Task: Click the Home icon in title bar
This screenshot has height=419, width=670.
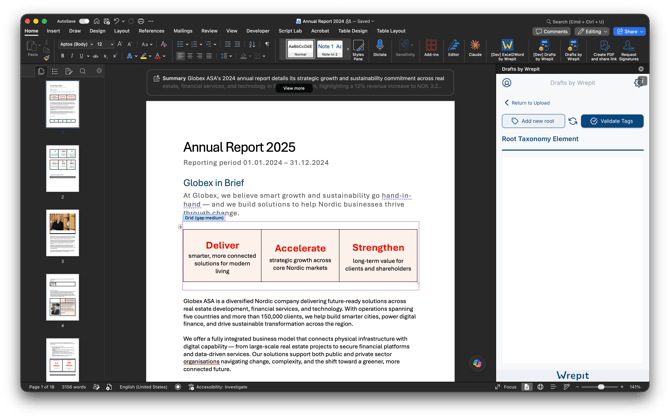Action: (x=97, y=21)
